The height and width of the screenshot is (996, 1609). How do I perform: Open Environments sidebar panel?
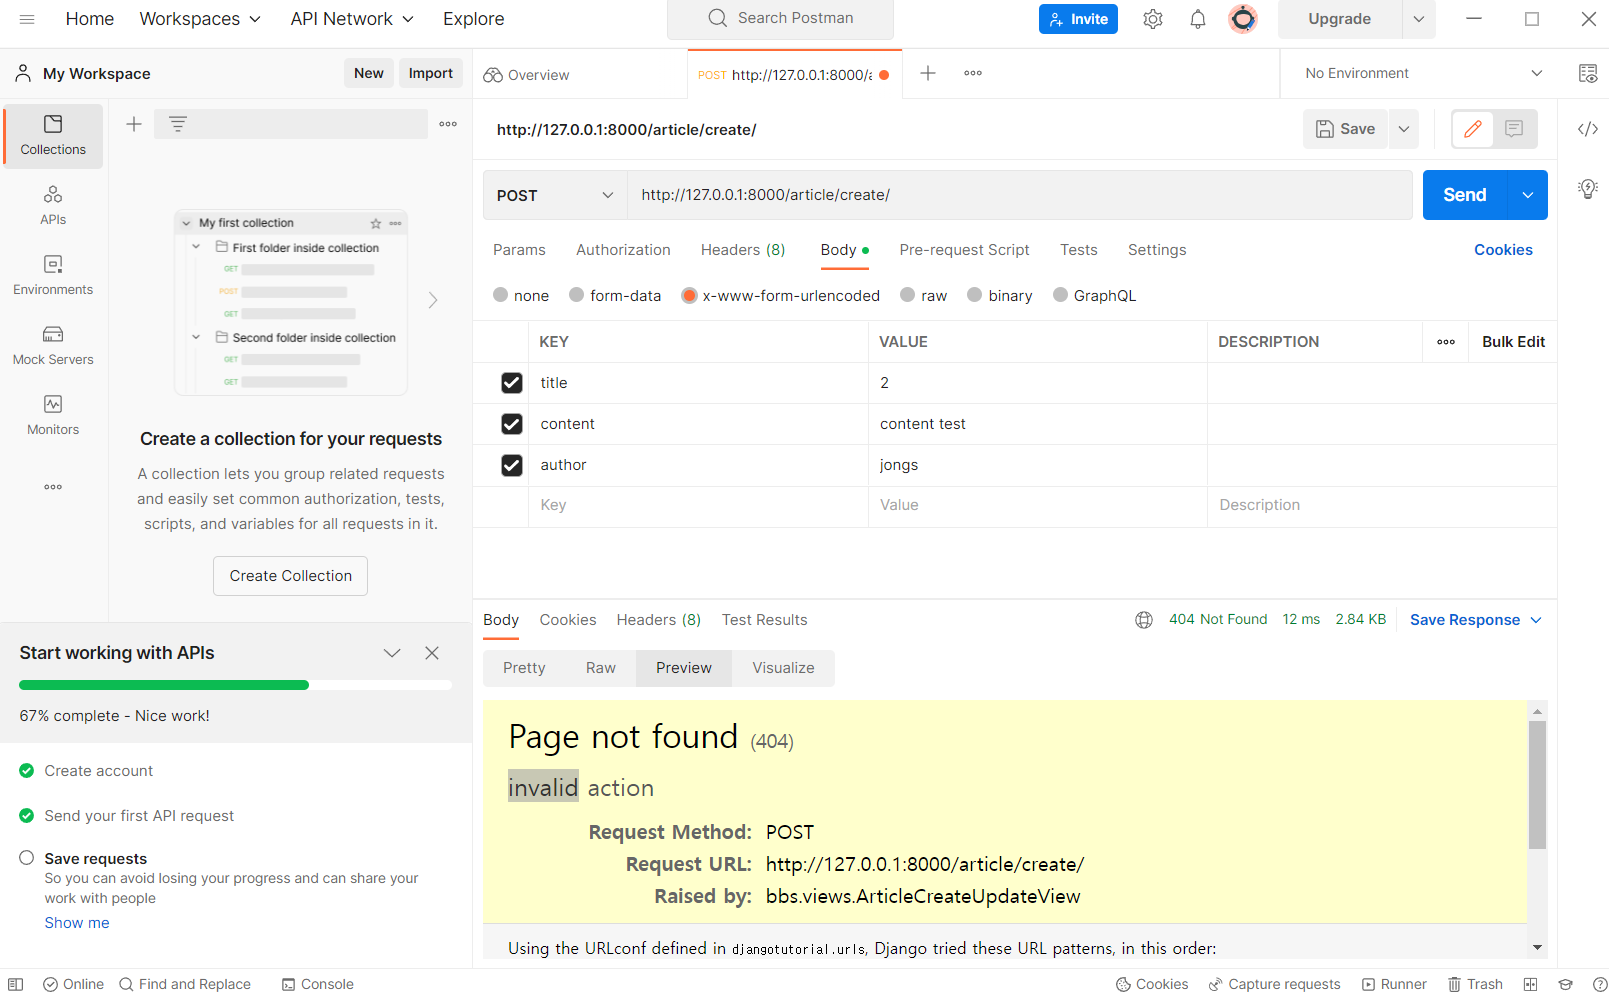[53, 276]
